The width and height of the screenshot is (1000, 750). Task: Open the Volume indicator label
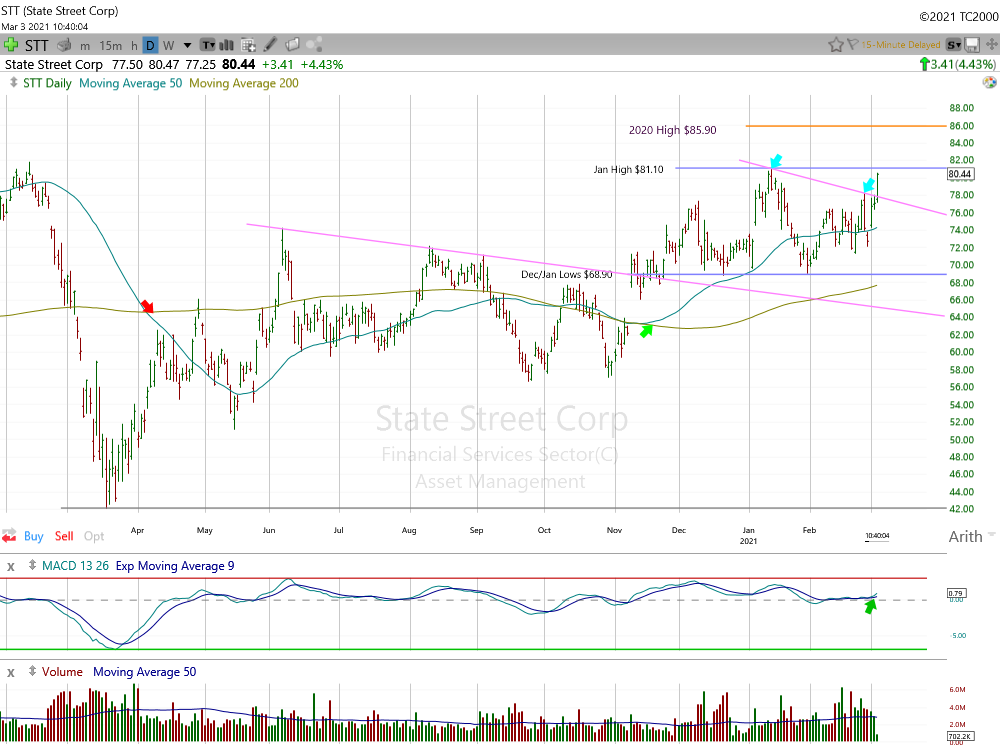pyautogui.click(x=62, y=672)
